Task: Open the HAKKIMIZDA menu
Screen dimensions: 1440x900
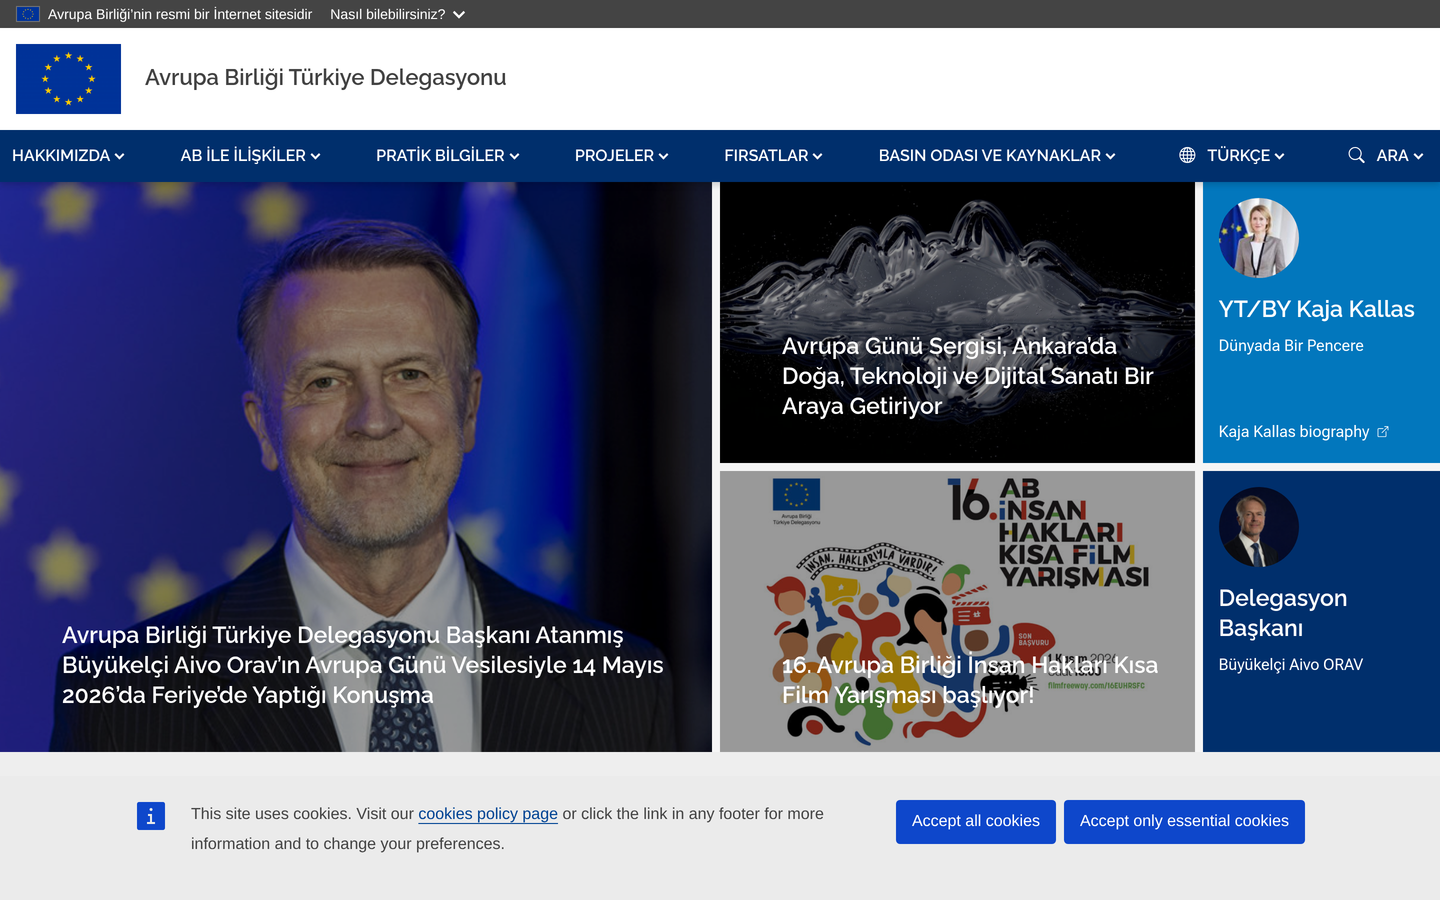Action: click(x=68, y=156)
